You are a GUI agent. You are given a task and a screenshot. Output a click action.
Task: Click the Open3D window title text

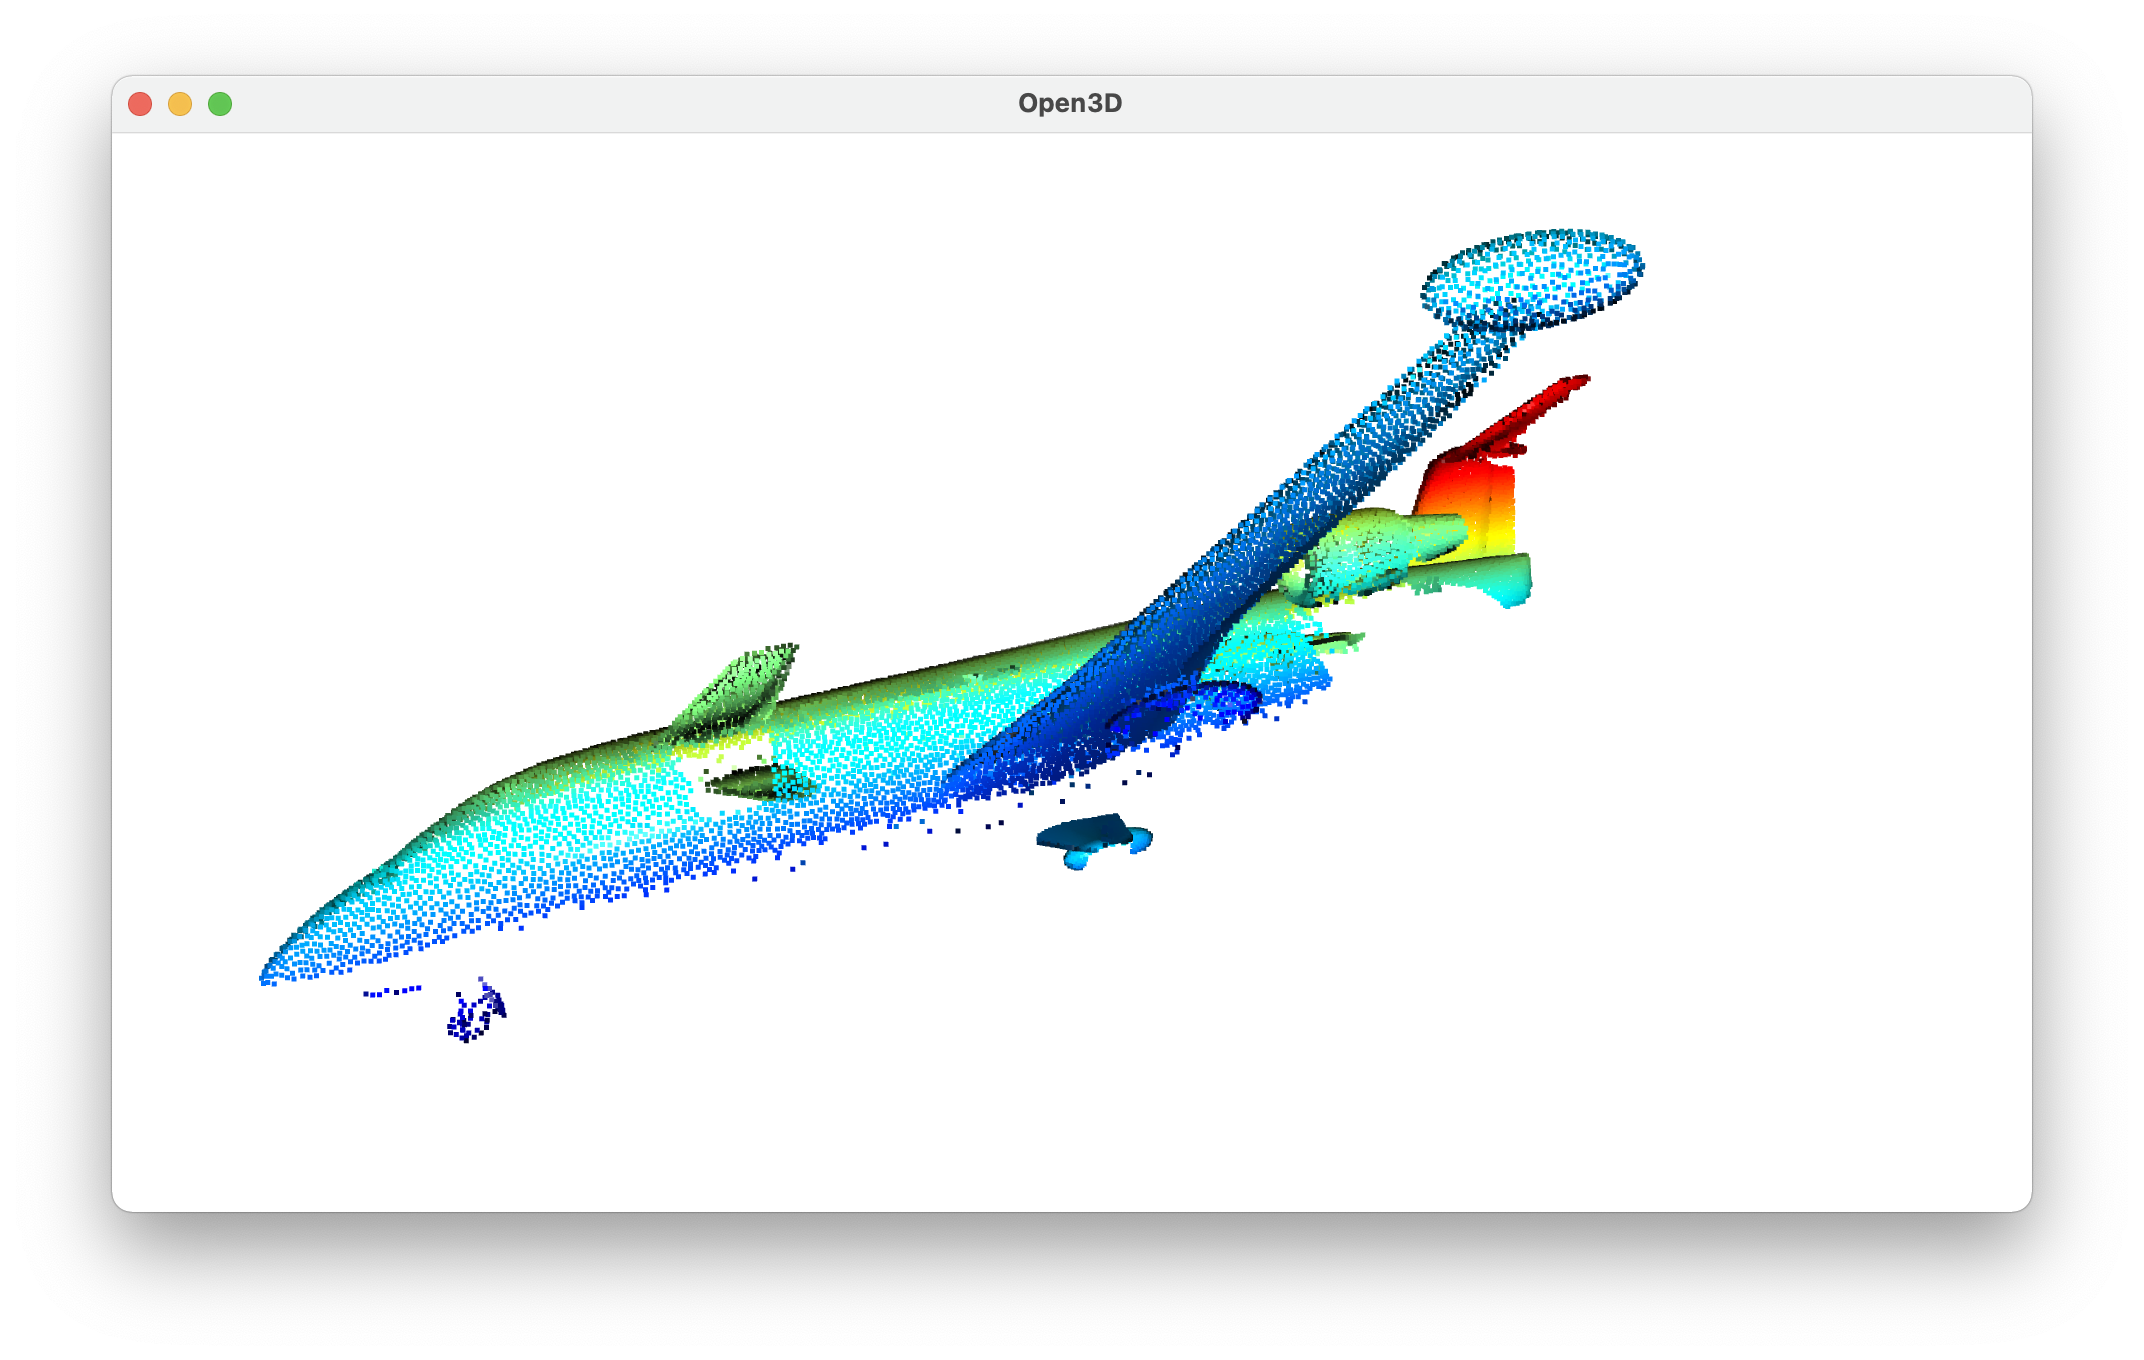[1069, 103]
